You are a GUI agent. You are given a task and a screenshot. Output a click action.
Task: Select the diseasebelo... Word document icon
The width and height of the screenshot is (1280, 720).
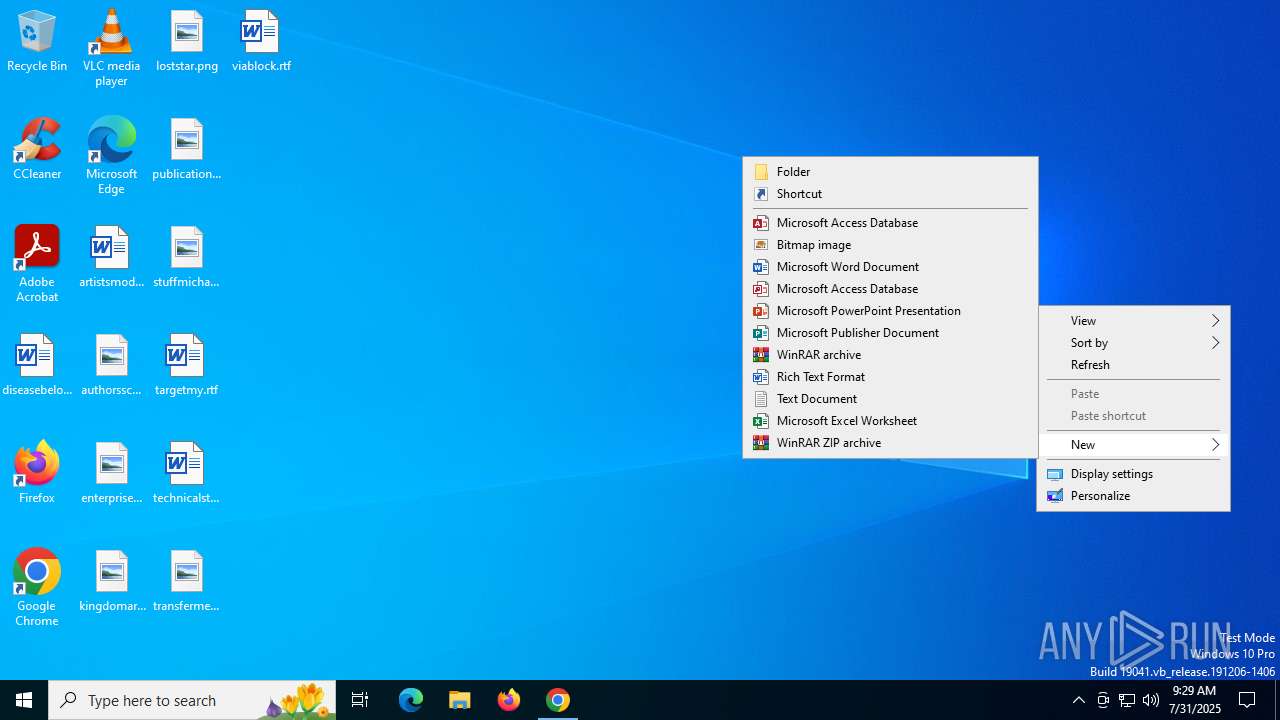[x=37, y=365]
